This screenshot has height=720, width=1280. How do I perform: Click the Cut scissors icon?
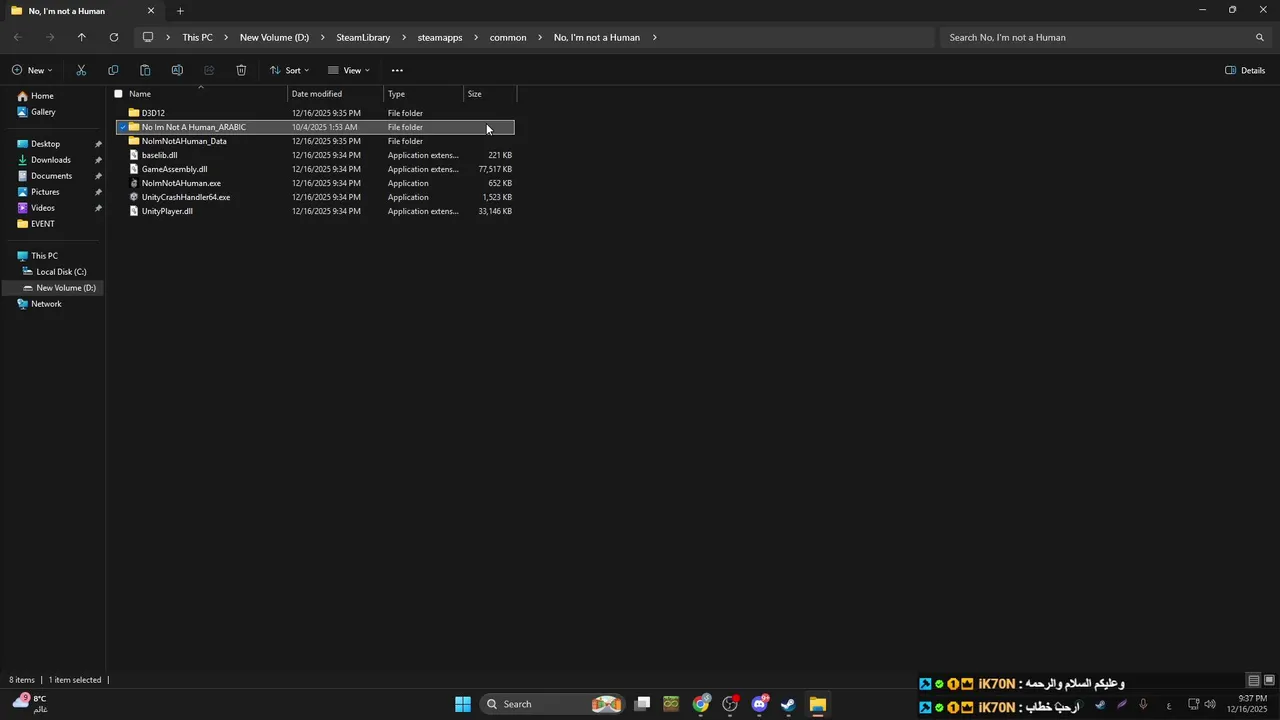(x=81, y=70)
